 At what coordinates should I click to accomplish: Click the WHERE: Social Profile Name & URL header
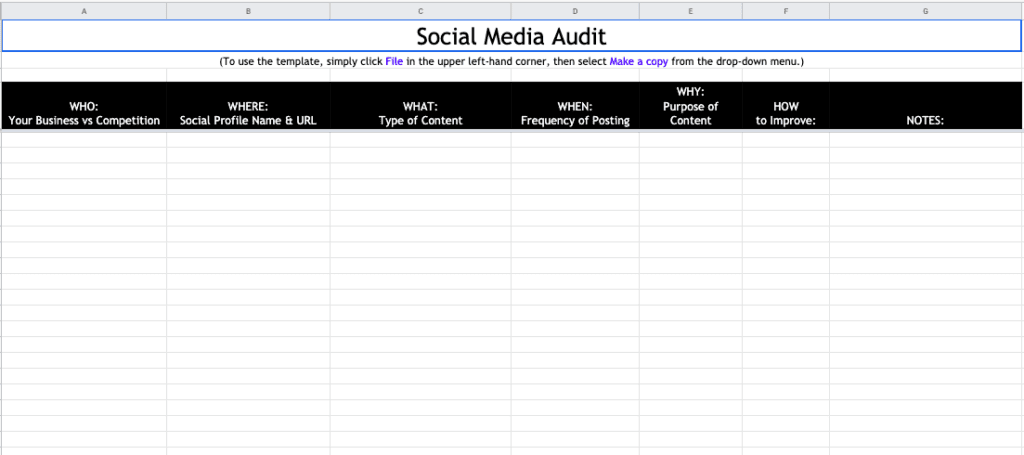[248, 106]
